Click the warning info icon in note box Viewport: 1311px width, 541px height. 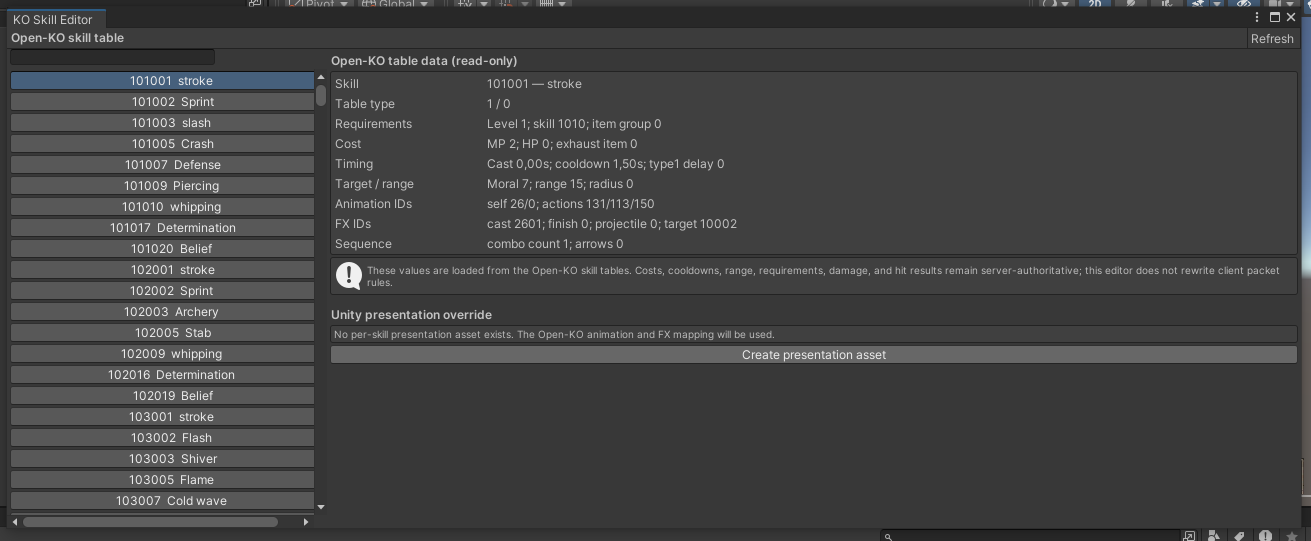[349, 275]
